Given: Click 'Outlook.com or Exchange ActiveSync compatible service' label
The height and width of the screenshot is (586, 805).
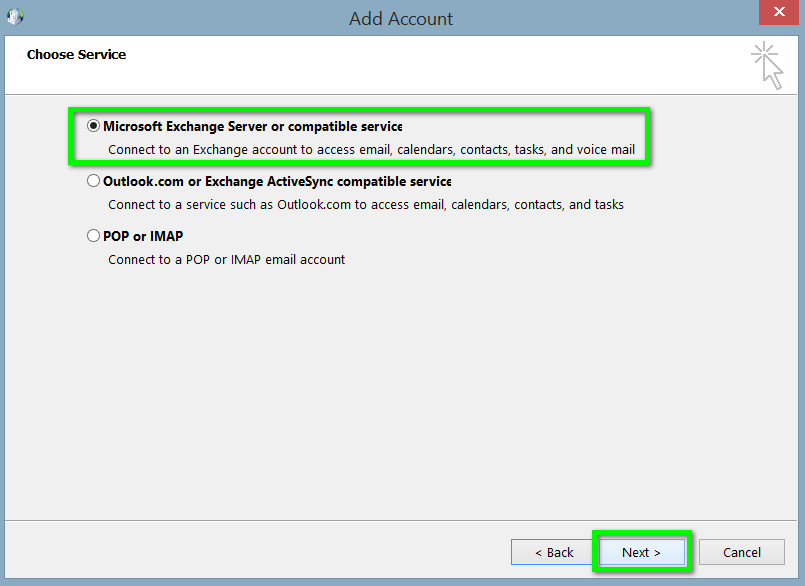Looking at the screenshot, I should 277,182.
